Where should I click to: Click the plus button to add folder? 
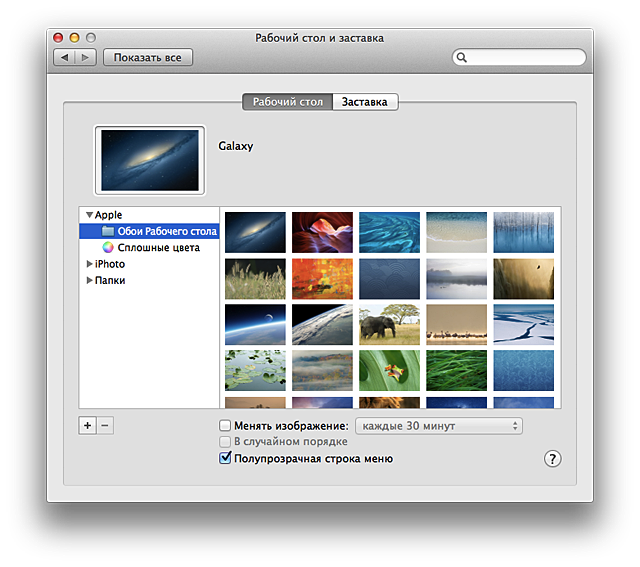pos(87,425)
